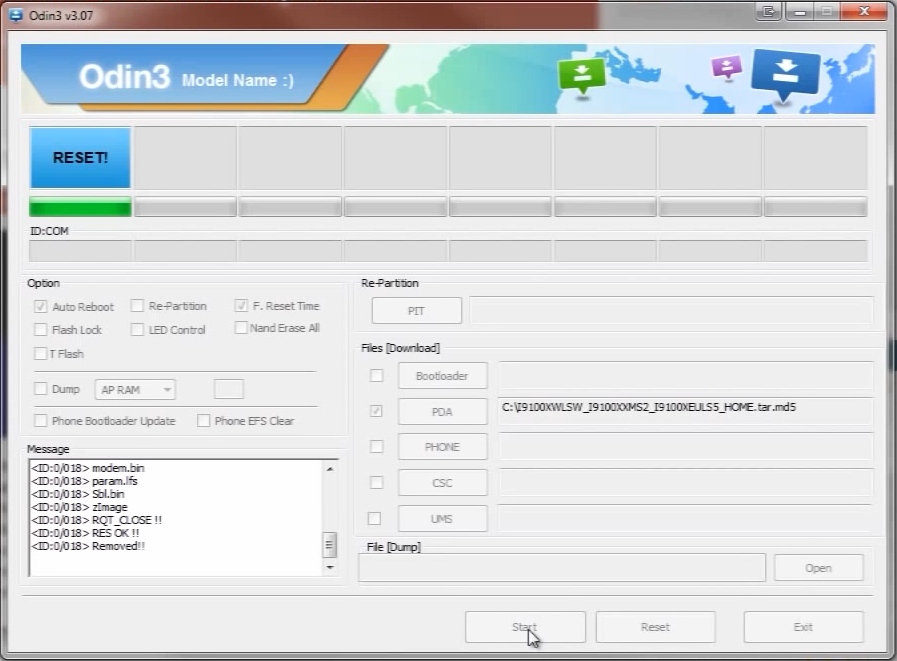Click the large blue download bubble icon
897x661 pixels.
(x=785, y=73)
